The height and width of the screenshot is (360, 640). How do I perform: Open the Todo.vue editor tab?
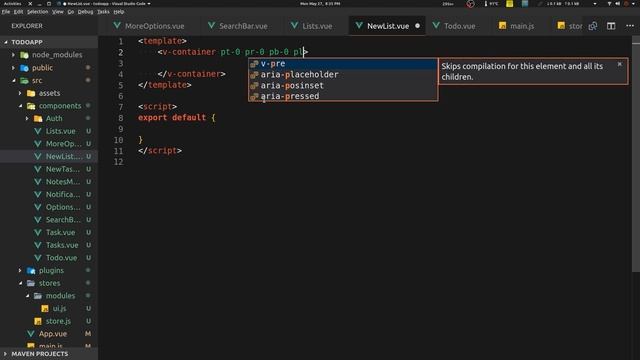453,26
